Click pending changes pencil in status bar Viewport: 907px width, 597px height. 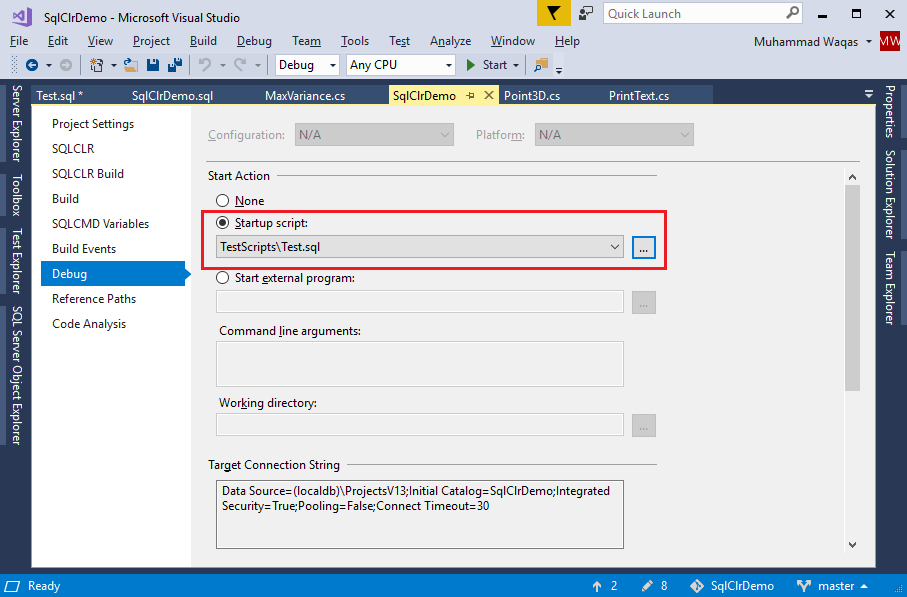click(647, 586)
